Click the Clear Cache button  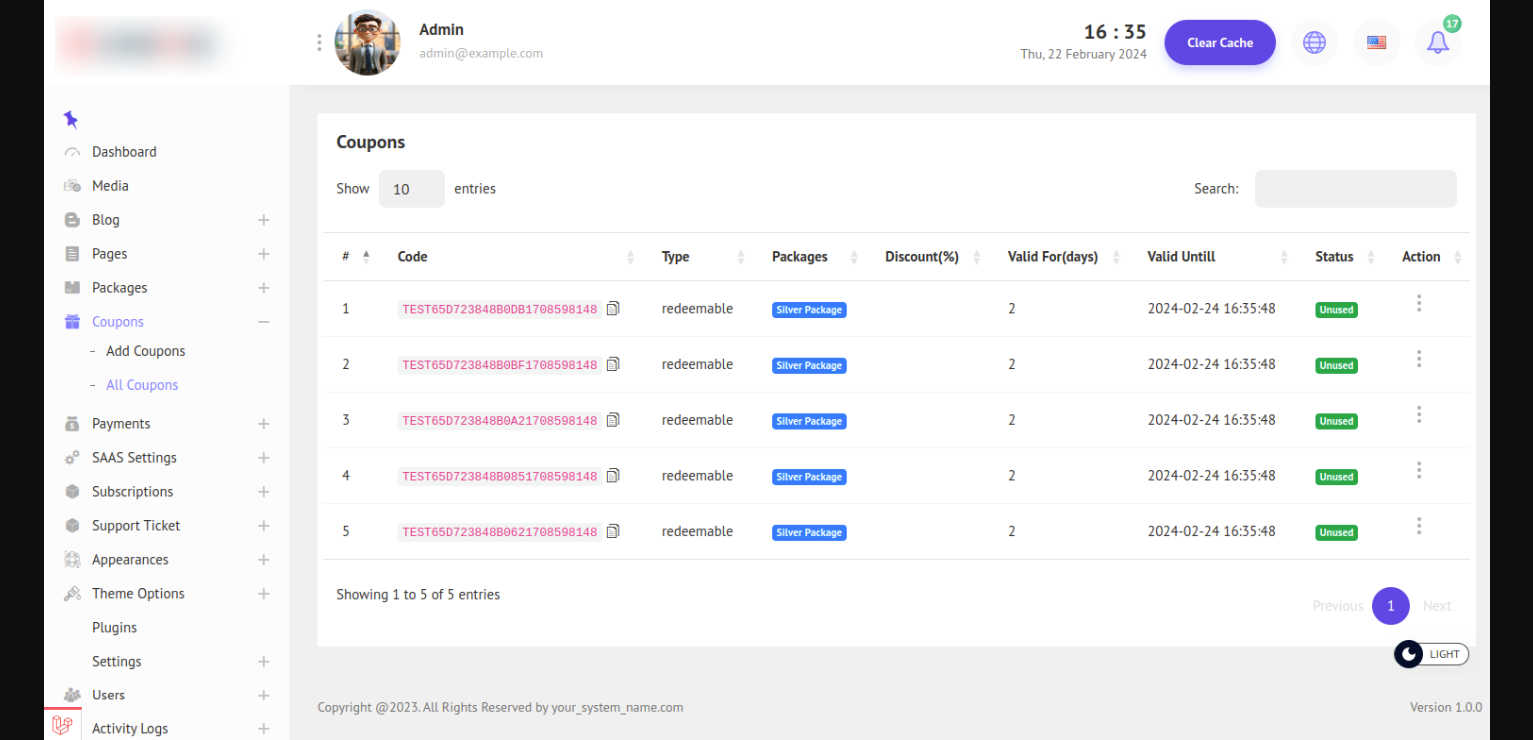pos(1219,43)
